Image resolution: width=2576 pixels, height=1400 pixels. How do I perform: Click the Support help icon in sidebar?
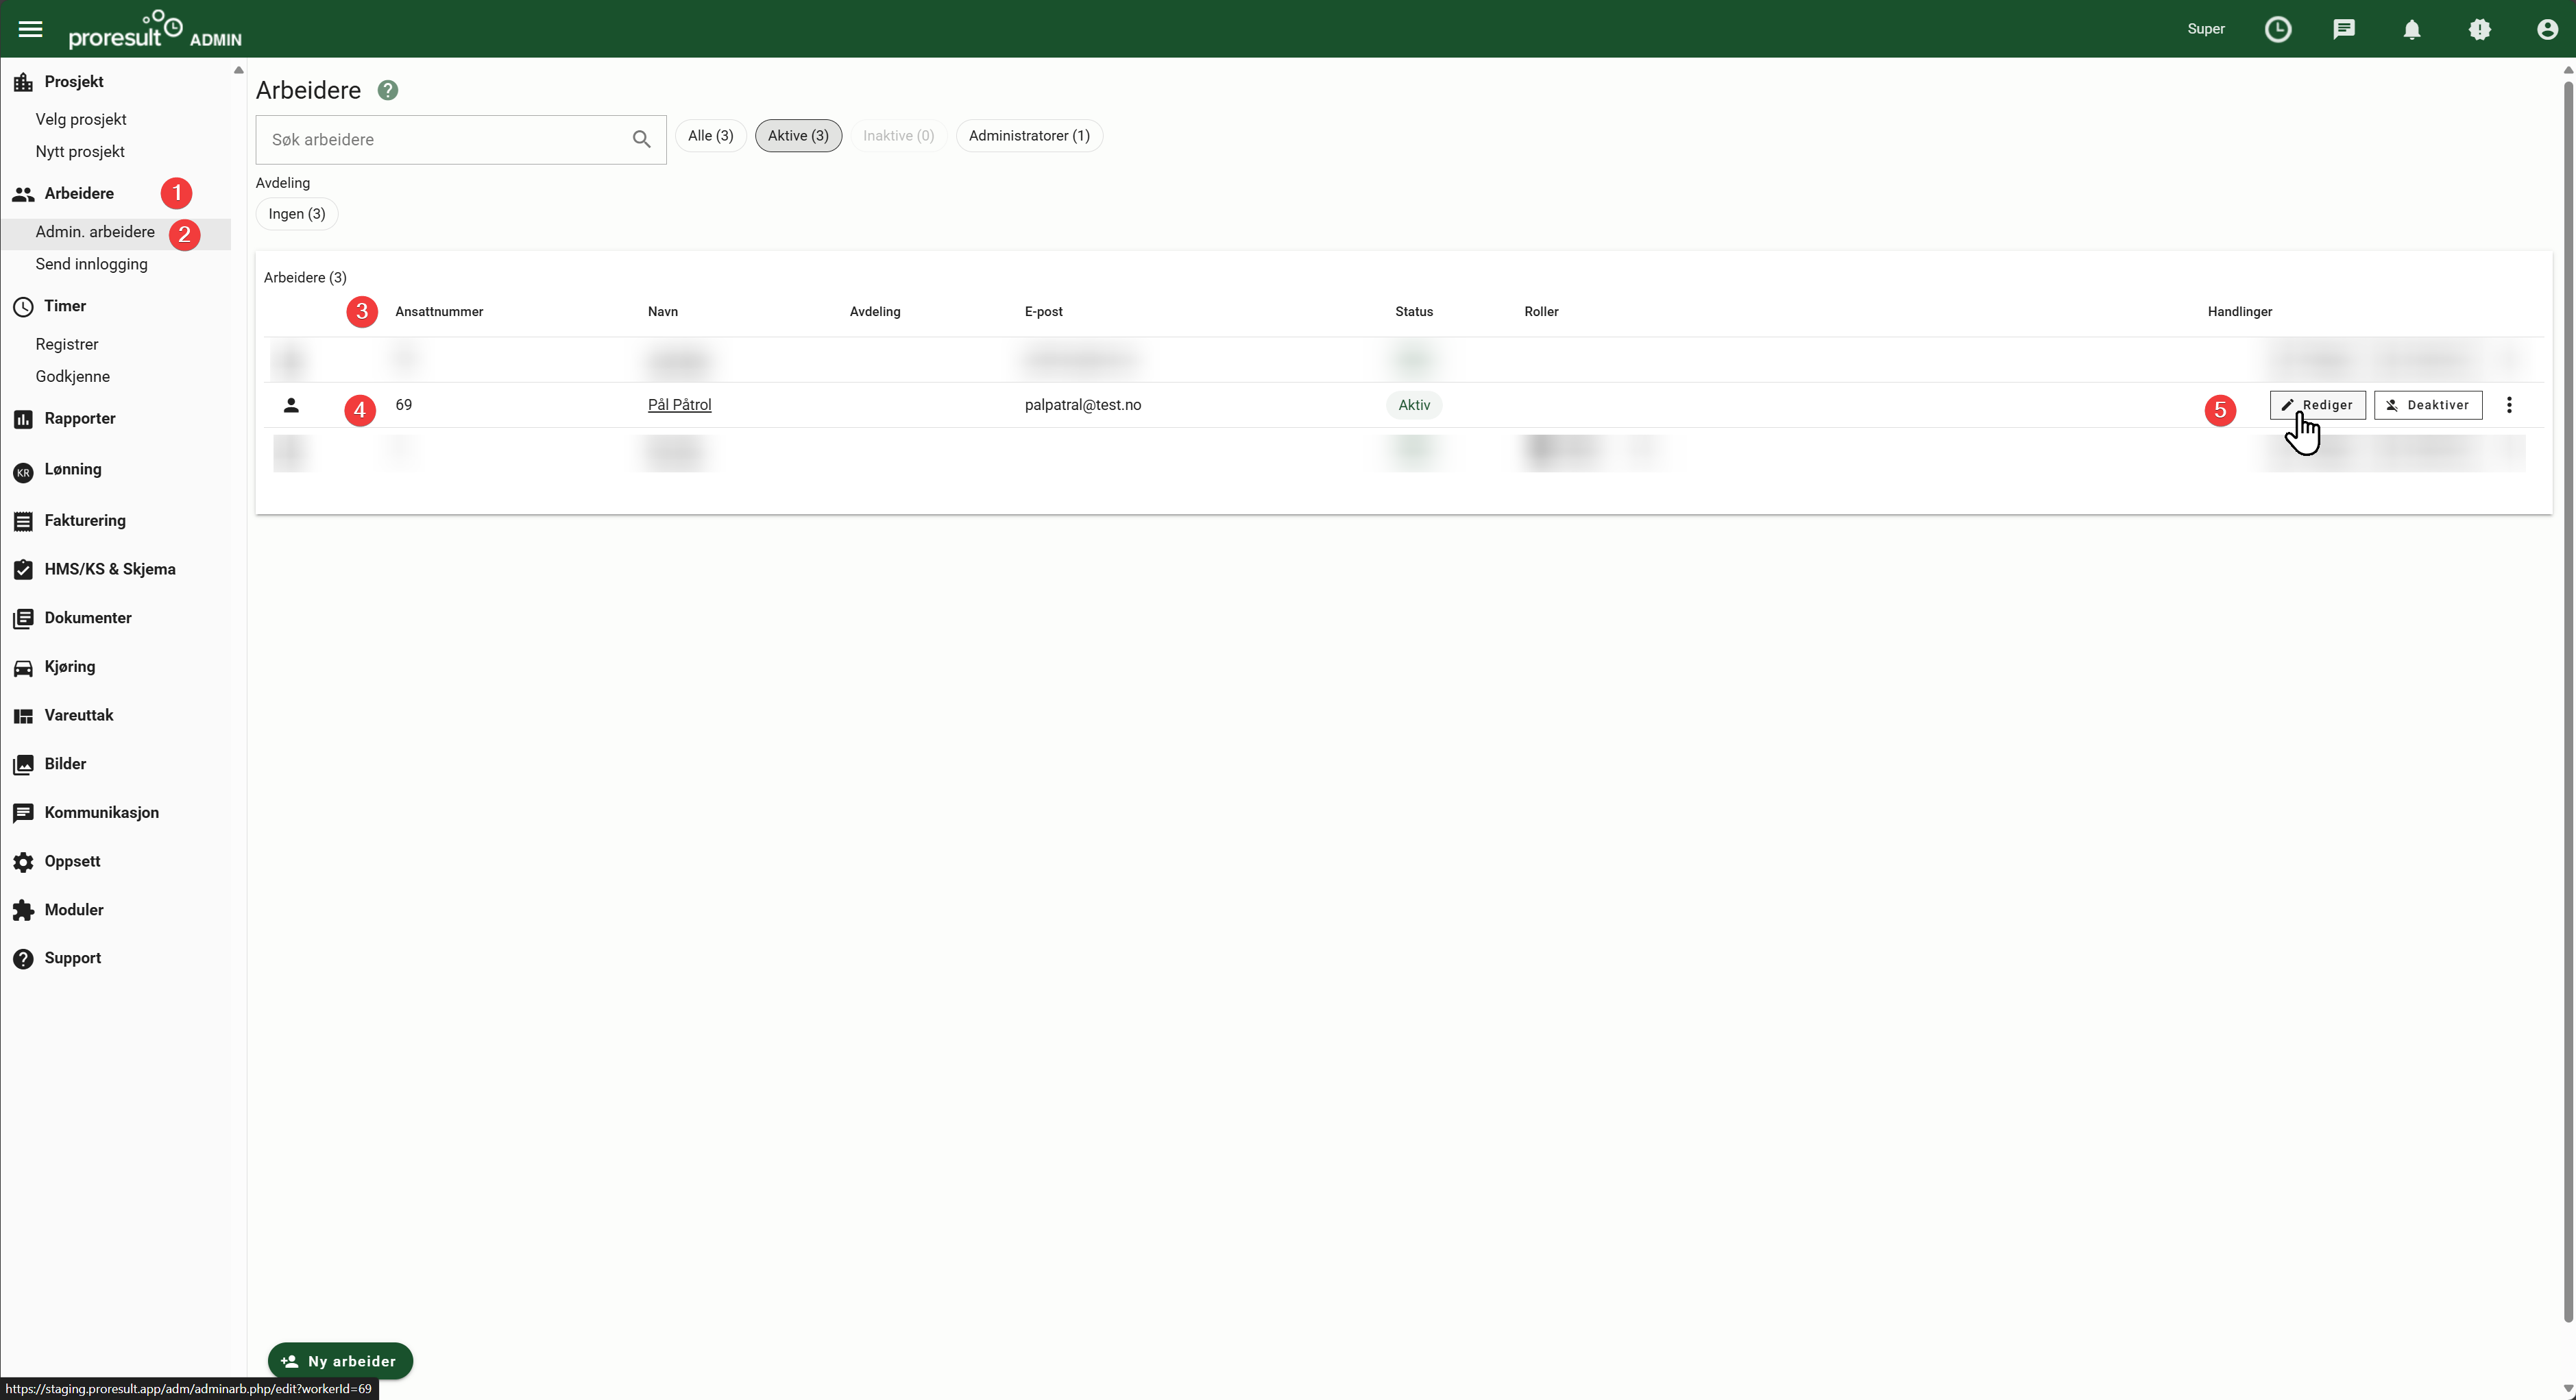pos(23,959)
